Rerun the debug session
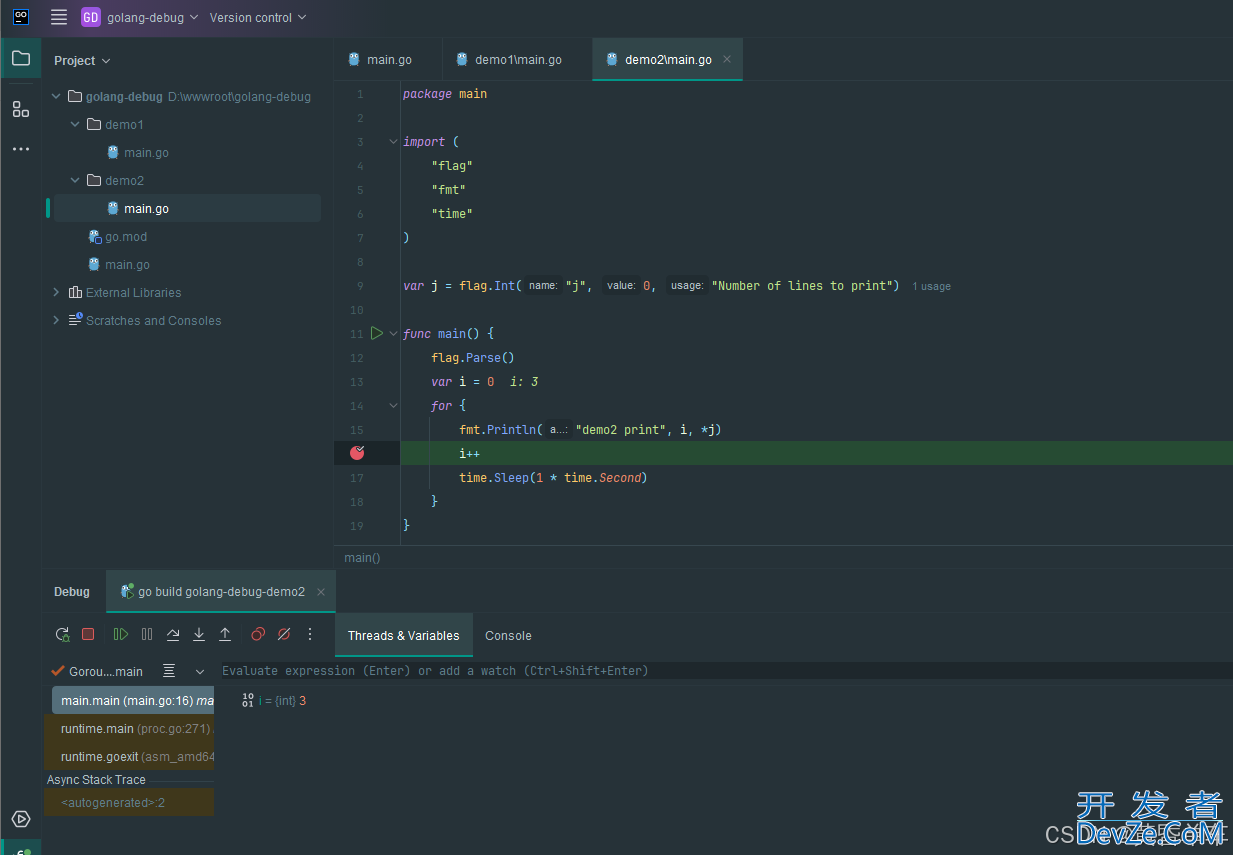 [x=62, y=634]
